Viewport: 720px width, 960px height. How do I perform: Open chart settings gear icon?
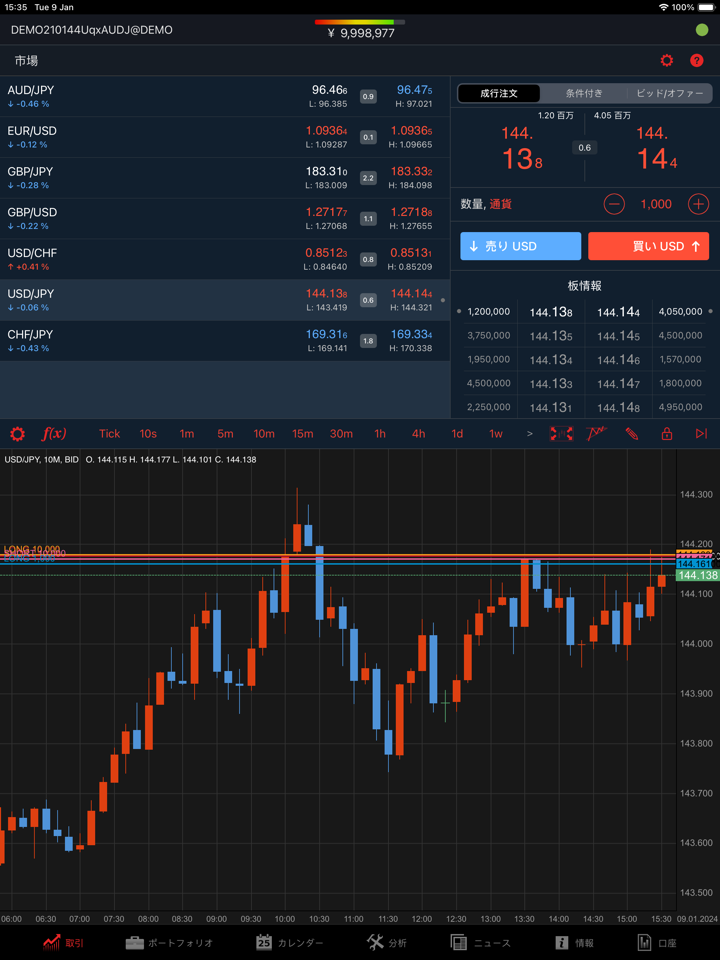[x=17, y=434]
